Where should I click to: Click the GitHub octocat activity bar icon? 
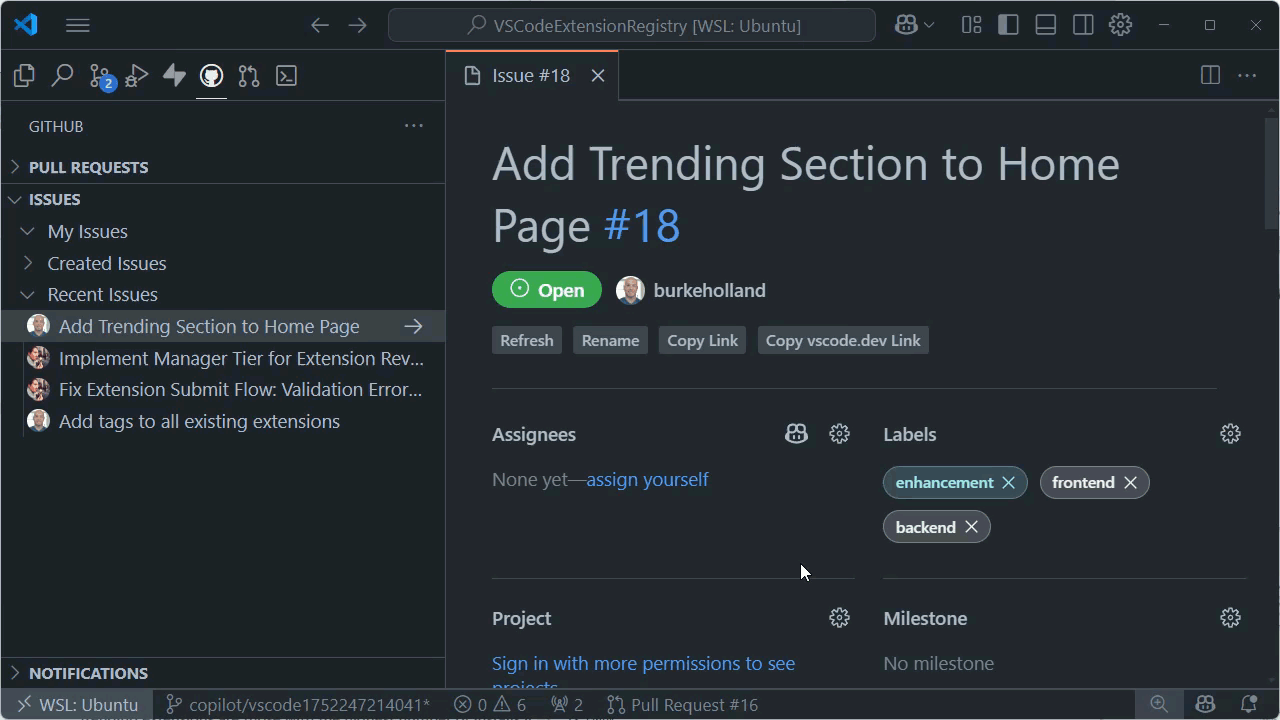pyautogui.click(x=211, y=75)
